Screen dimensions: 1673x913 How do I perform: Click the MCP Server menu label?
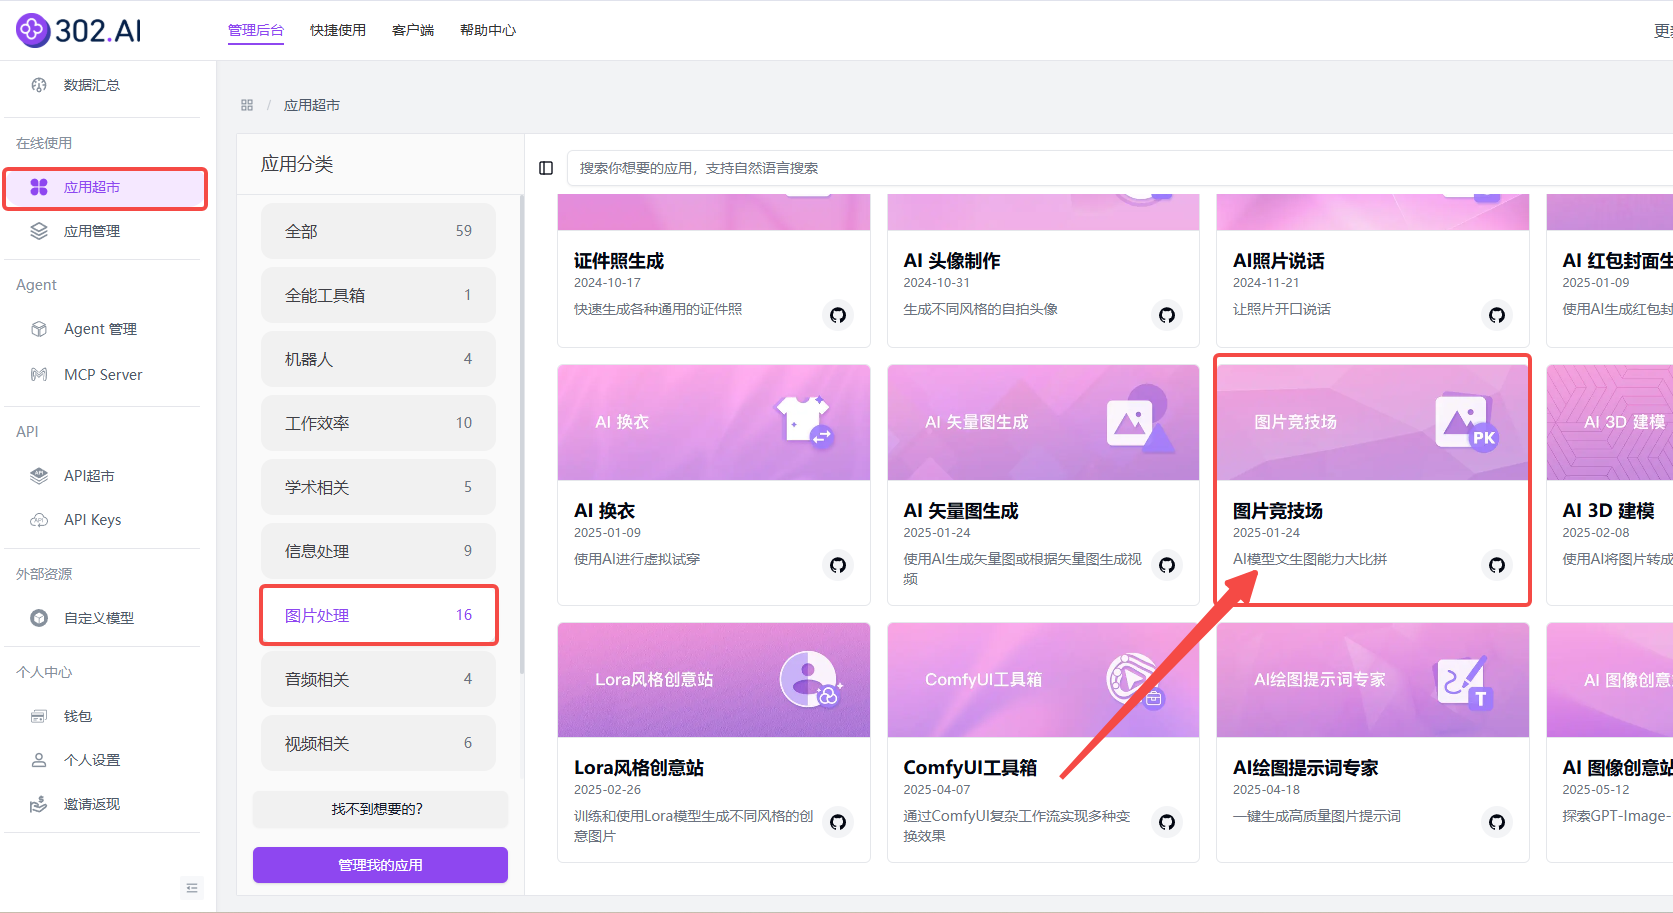pyautogui.click(x=103, y=375)
